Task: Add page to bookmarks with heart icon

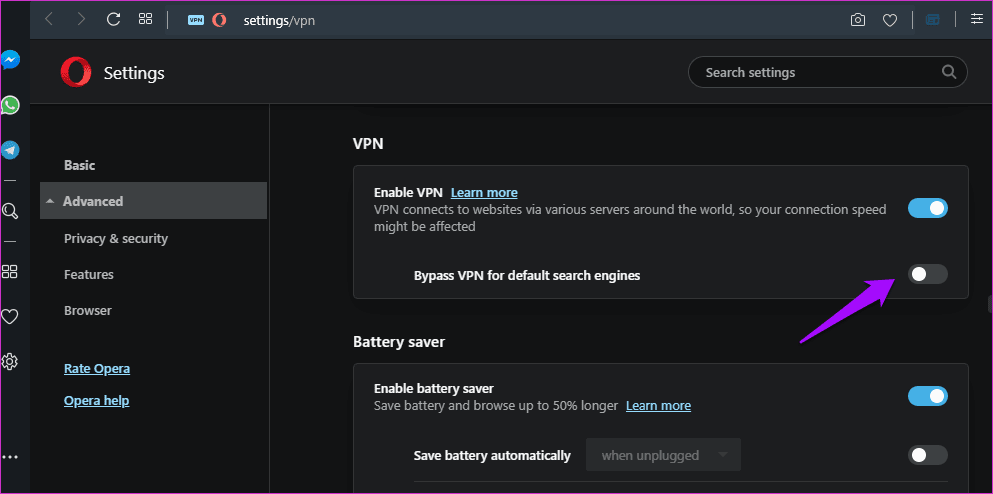Action: pos(890,20)
